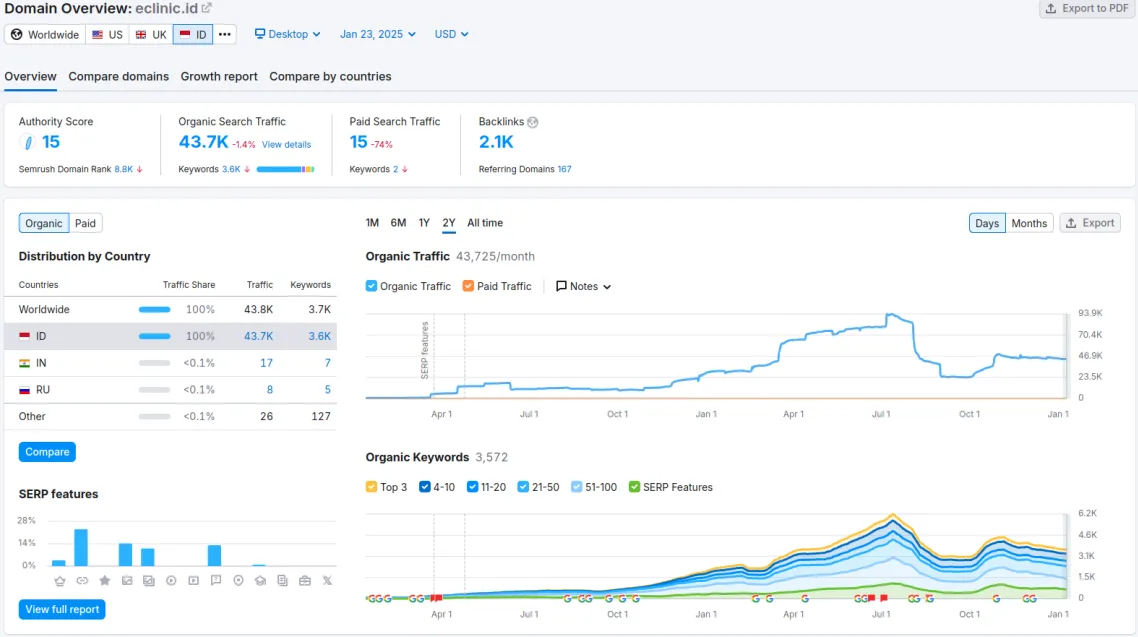
Task: Switch distribution view to Paid
Action: click(85, 223)
